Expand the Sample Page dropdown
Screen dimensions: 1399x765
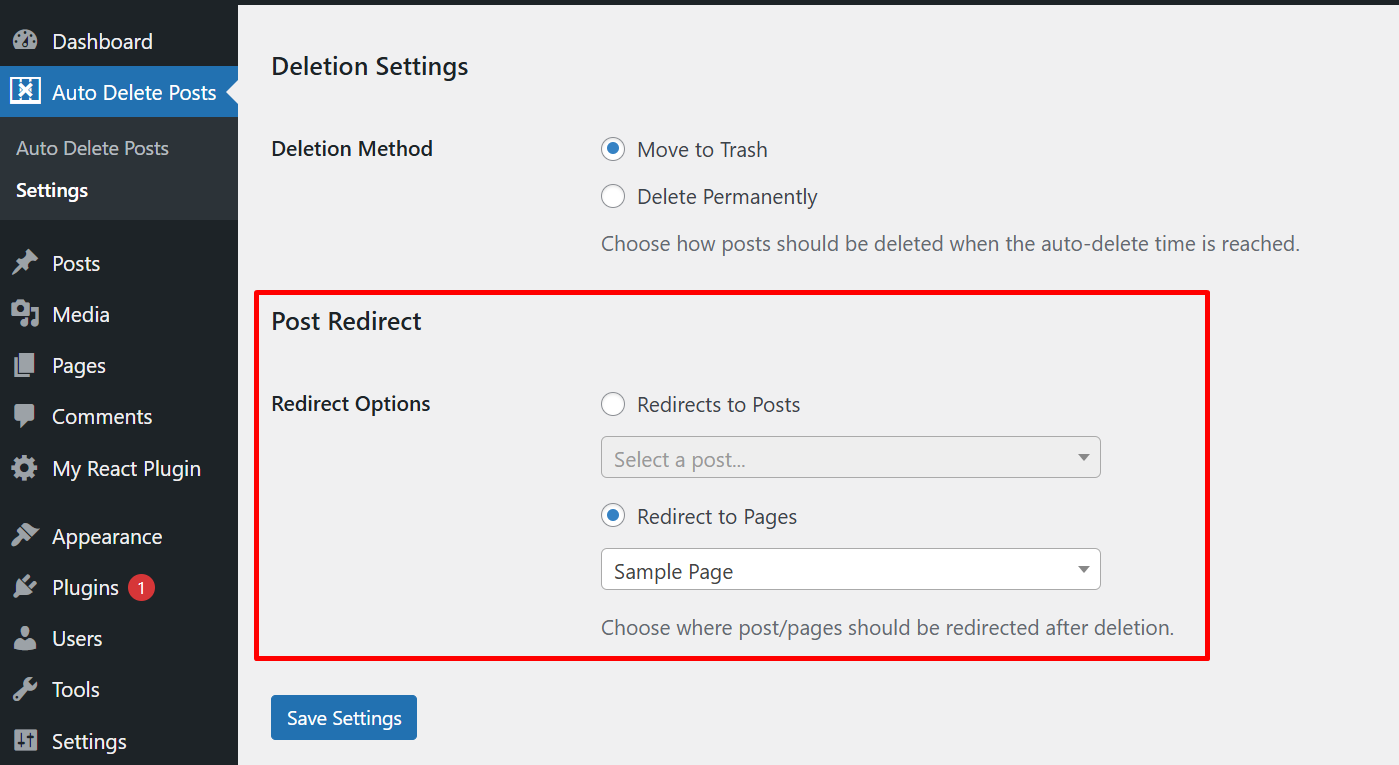click(850, 570)
